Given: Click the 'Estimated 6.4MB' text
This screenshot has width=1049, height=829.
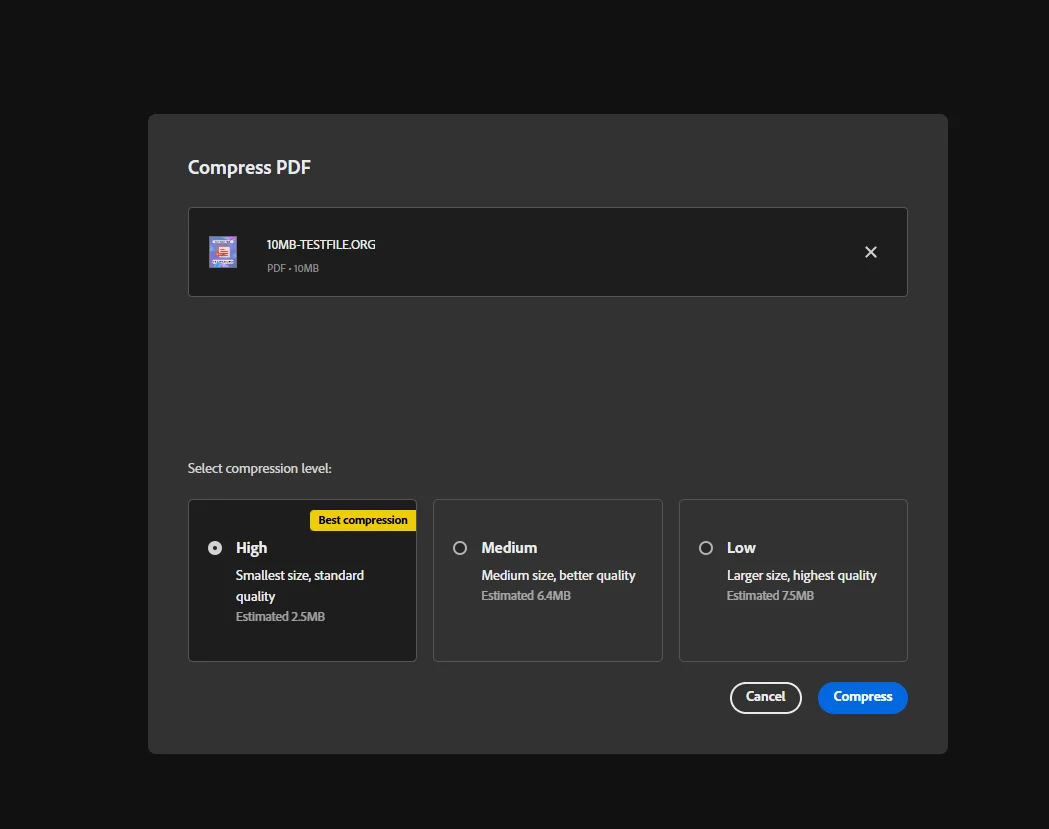Looking at the screenshot, I should pyautogui.click(x=526, y=595).
